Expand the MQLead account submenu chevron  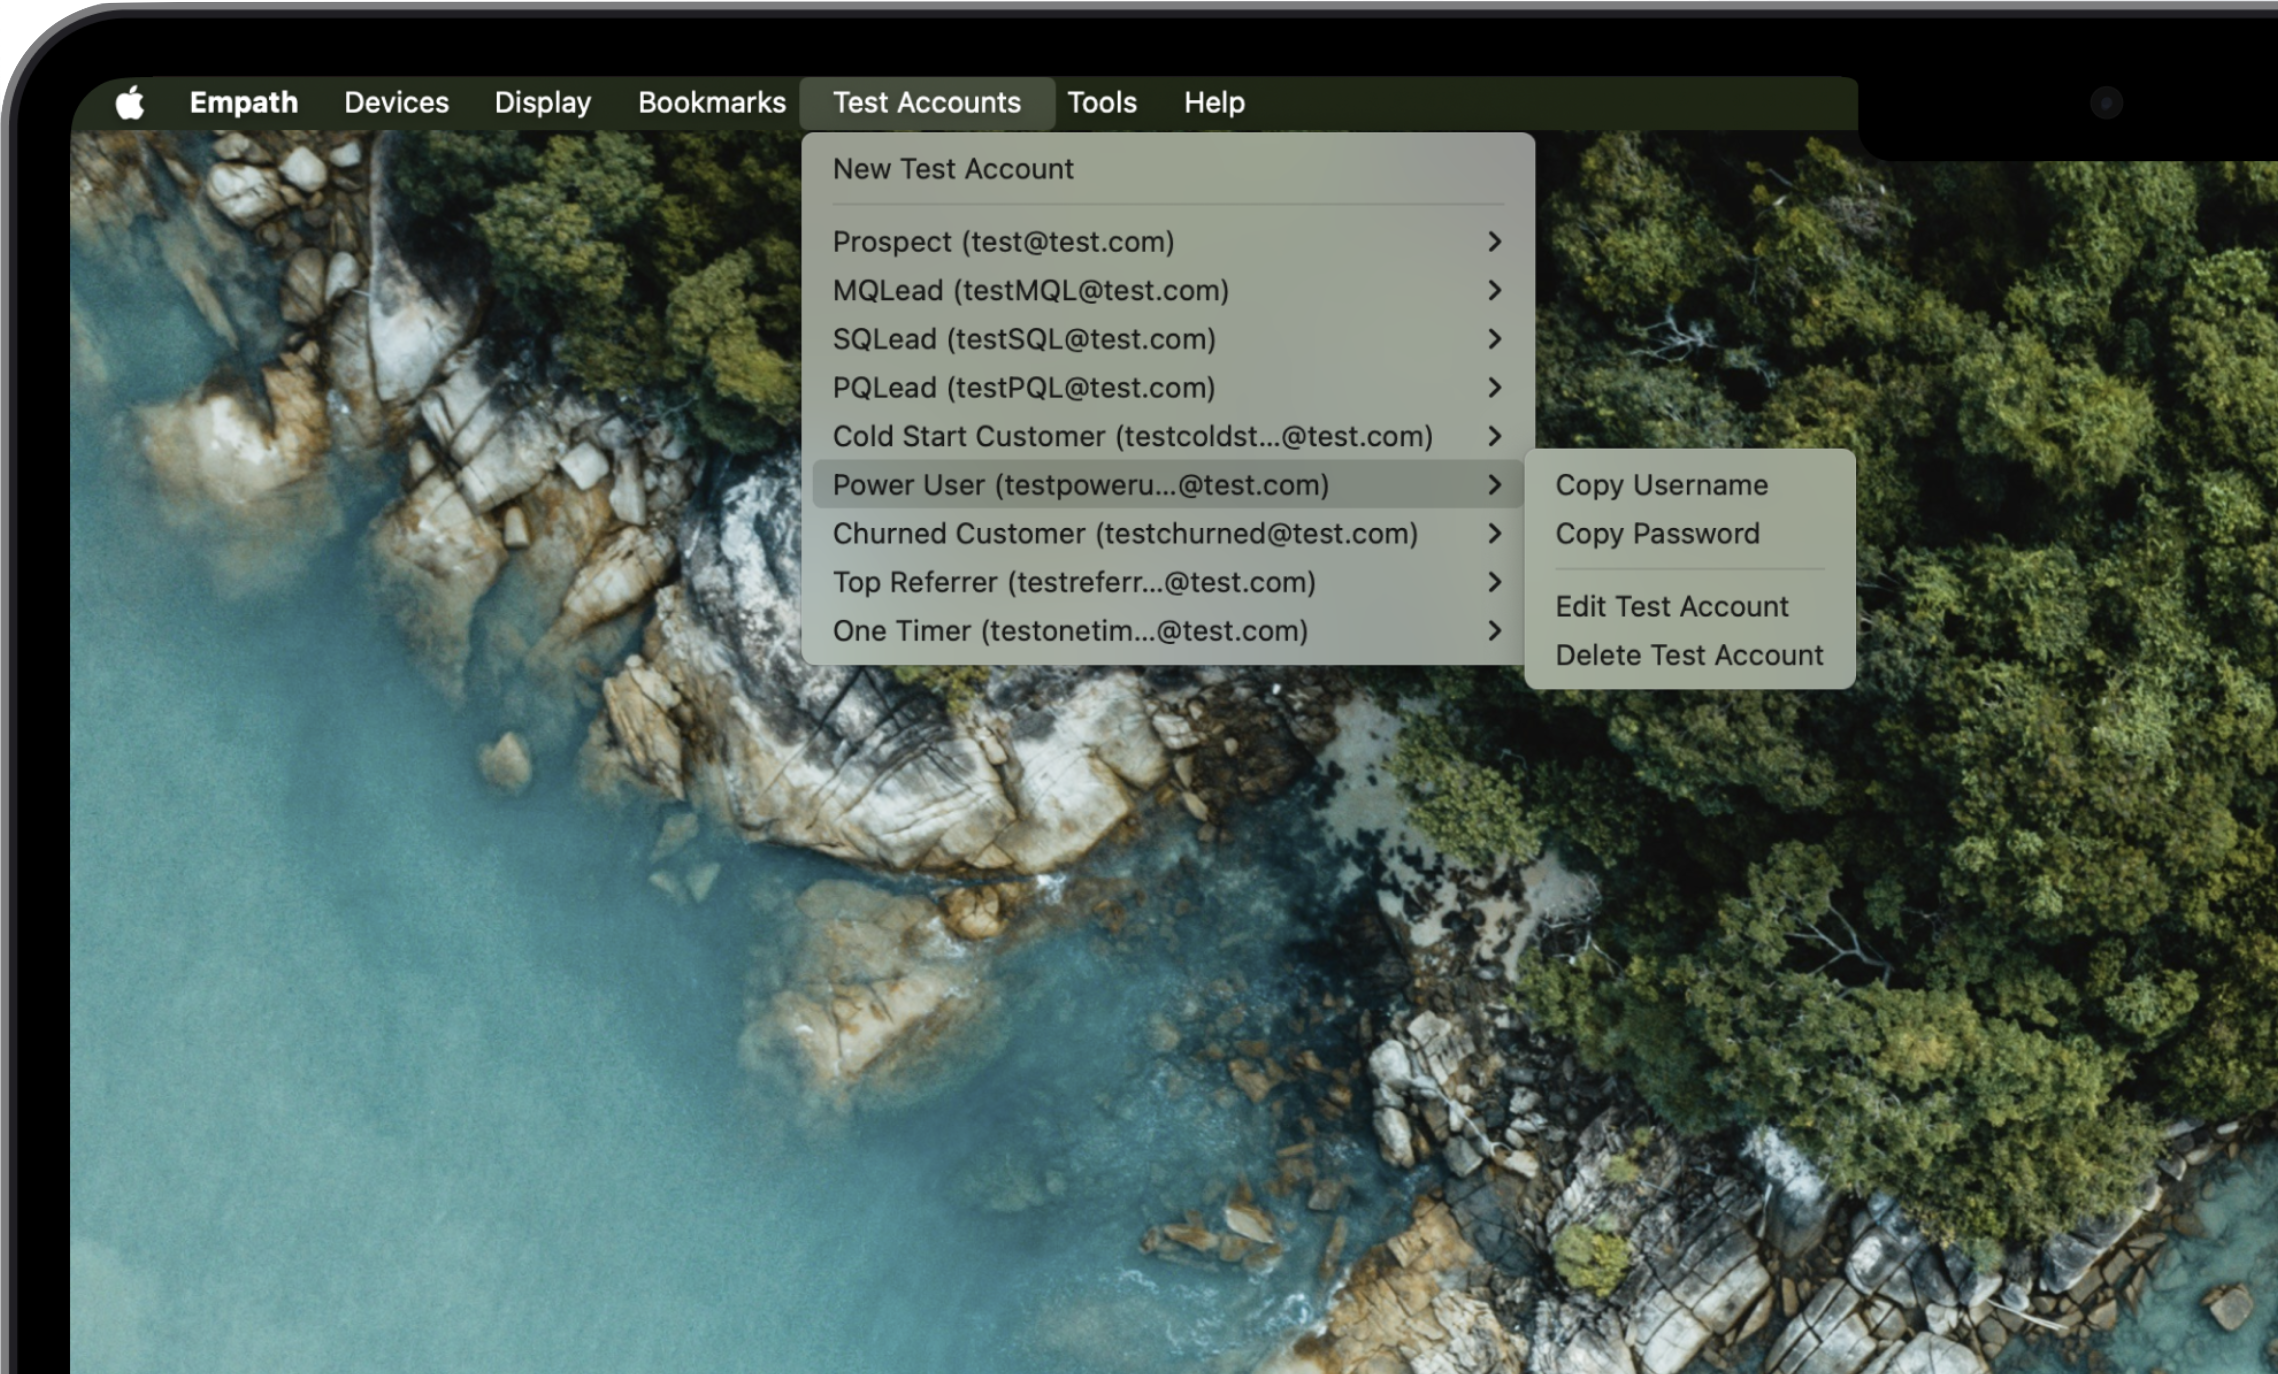[1494, 291]
